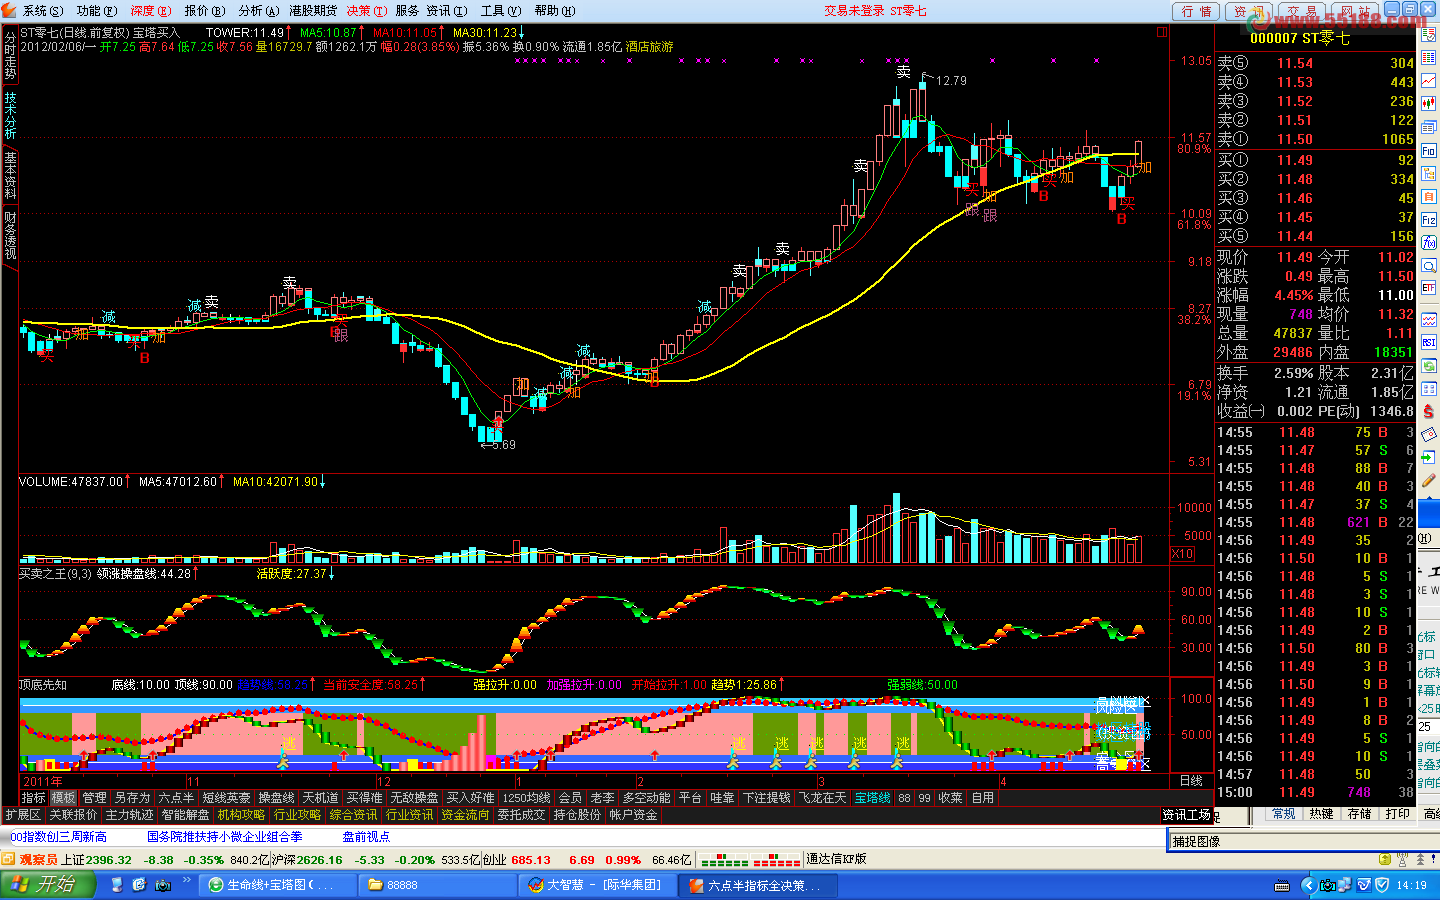Image resolution: width=1440 pixels, height=900 pixels.
Task: Switch to the 分时走势 side tab
Action: [x=10, y=54]
